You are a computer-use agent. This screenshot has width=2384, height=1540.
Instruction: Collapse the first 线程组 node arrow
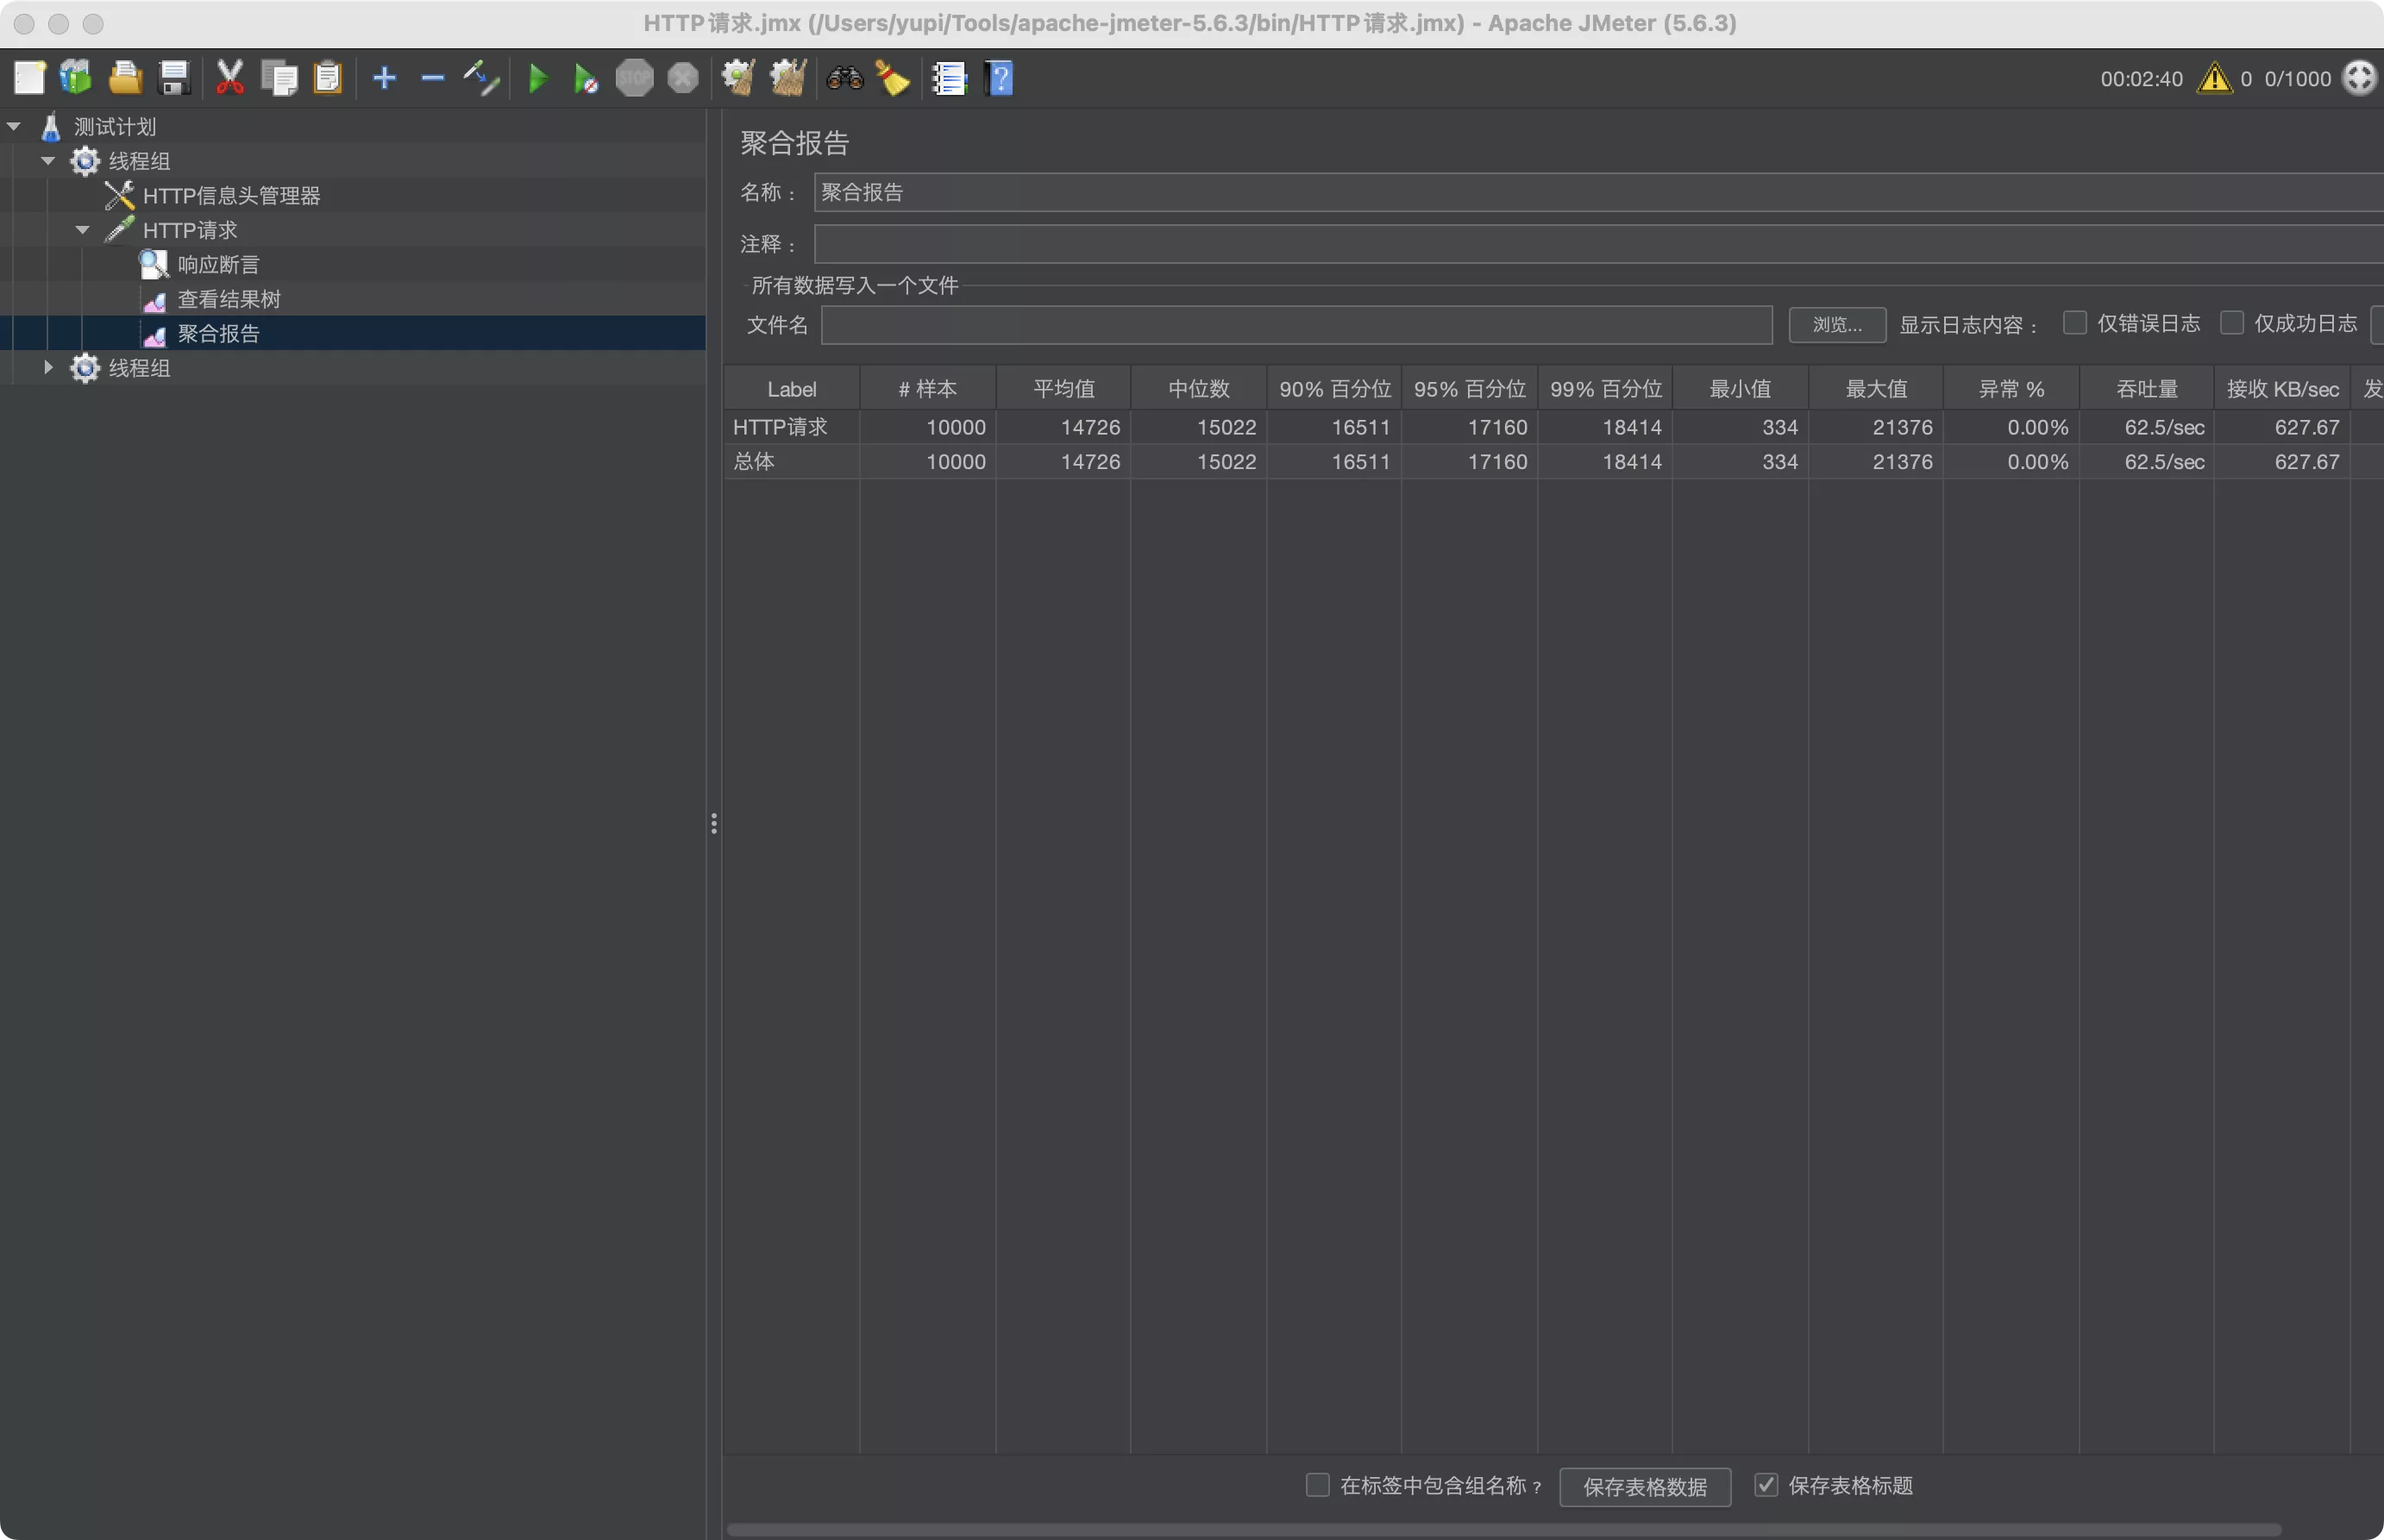tap(48, 160)
